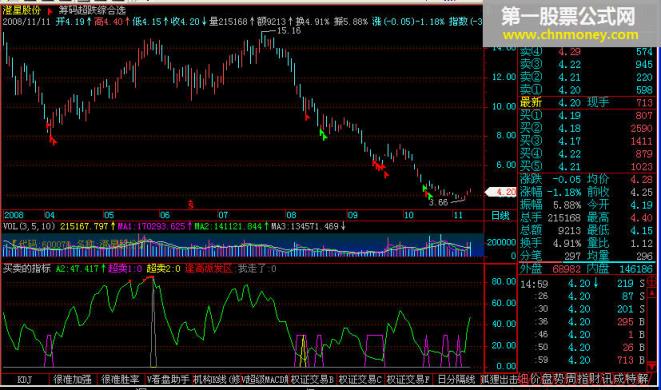Select the 财 tab in the side panel
This screenshot has height=390, width=661.
[x=594, y=379]
